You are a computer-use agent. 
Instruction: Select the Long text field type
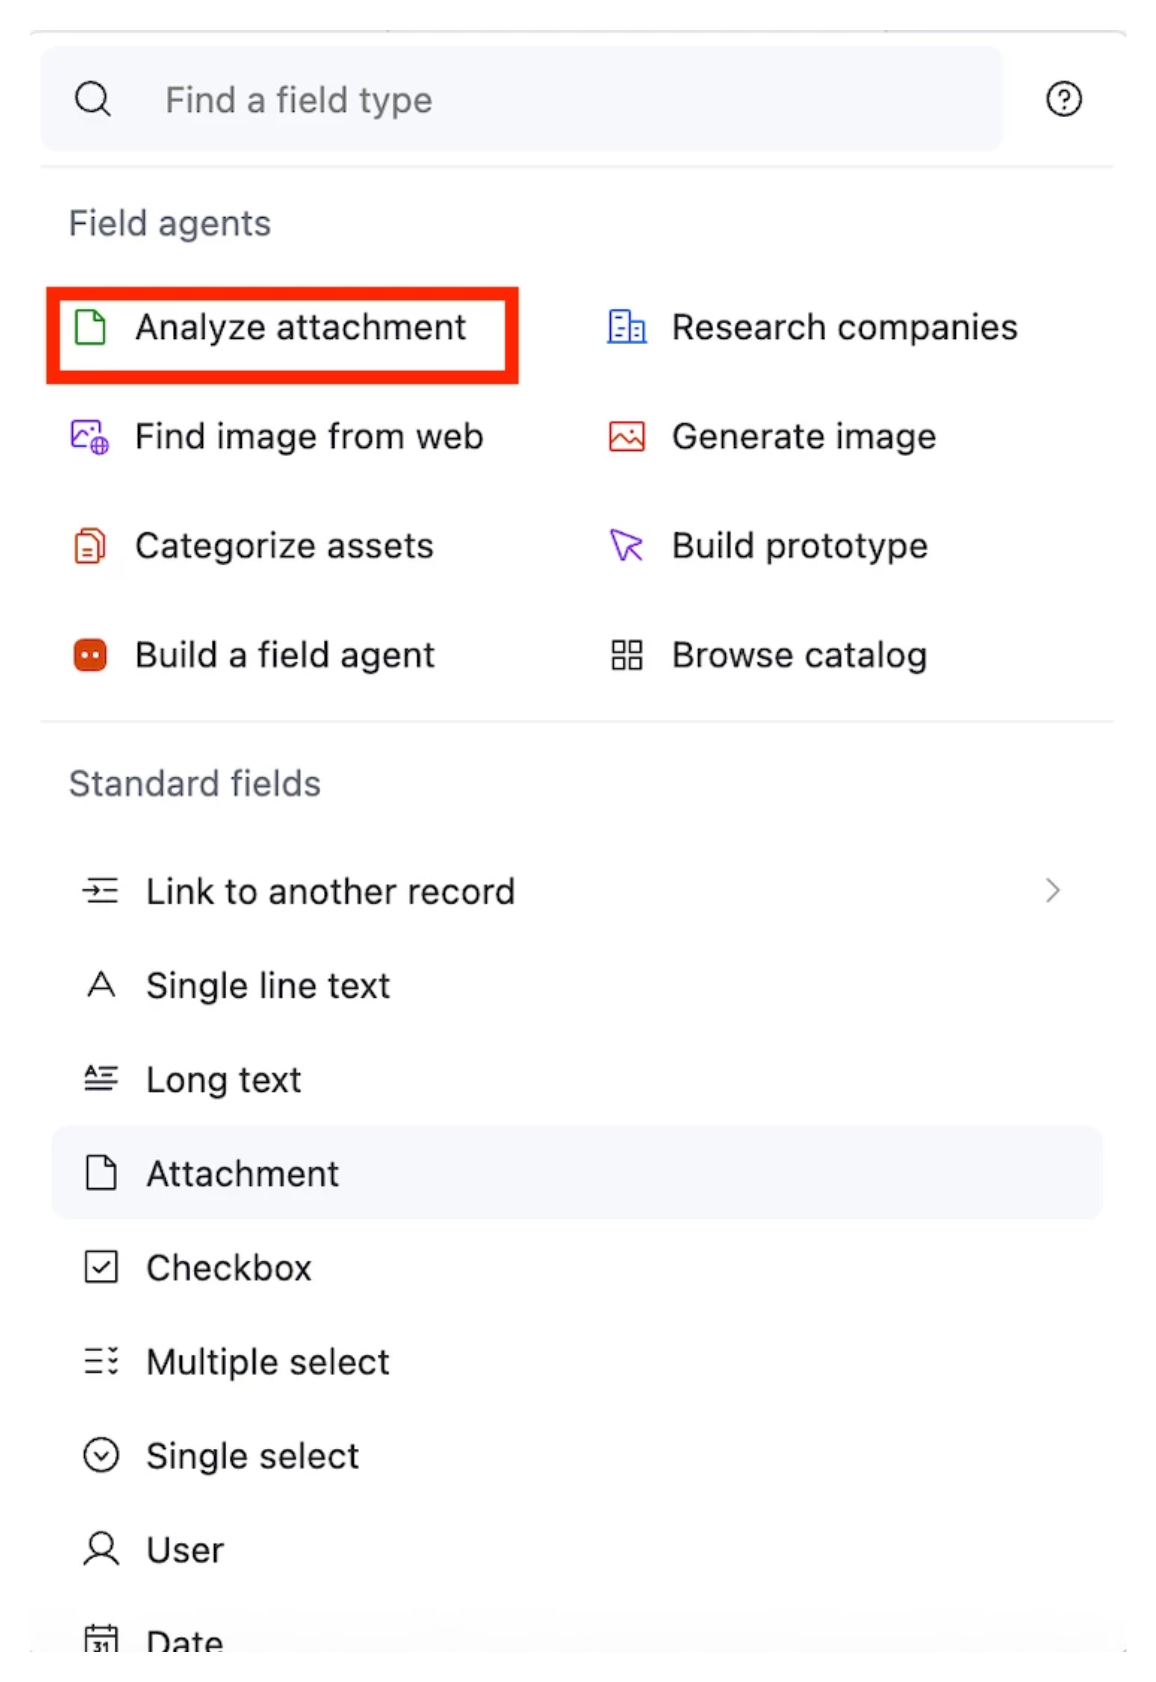click(x=223, y=1080)
